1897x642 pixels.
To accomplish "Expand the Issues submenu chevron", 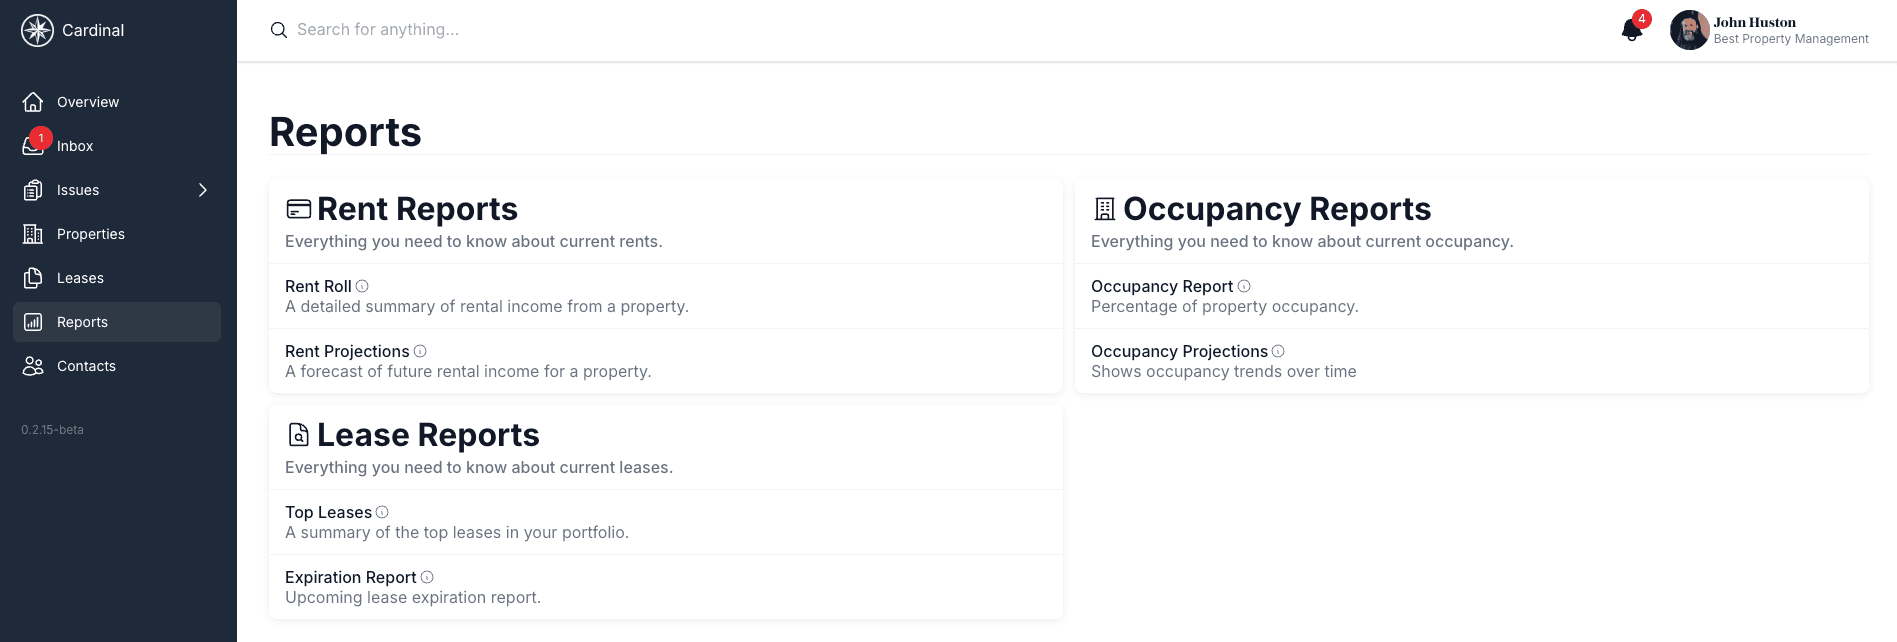I will (203, 189).
